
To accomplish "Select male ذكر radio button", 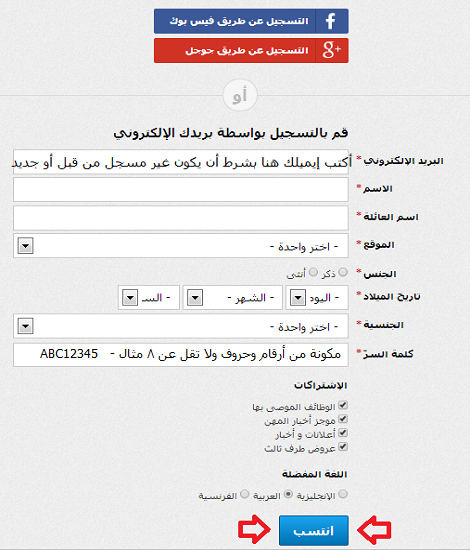I will click(343, 272).
